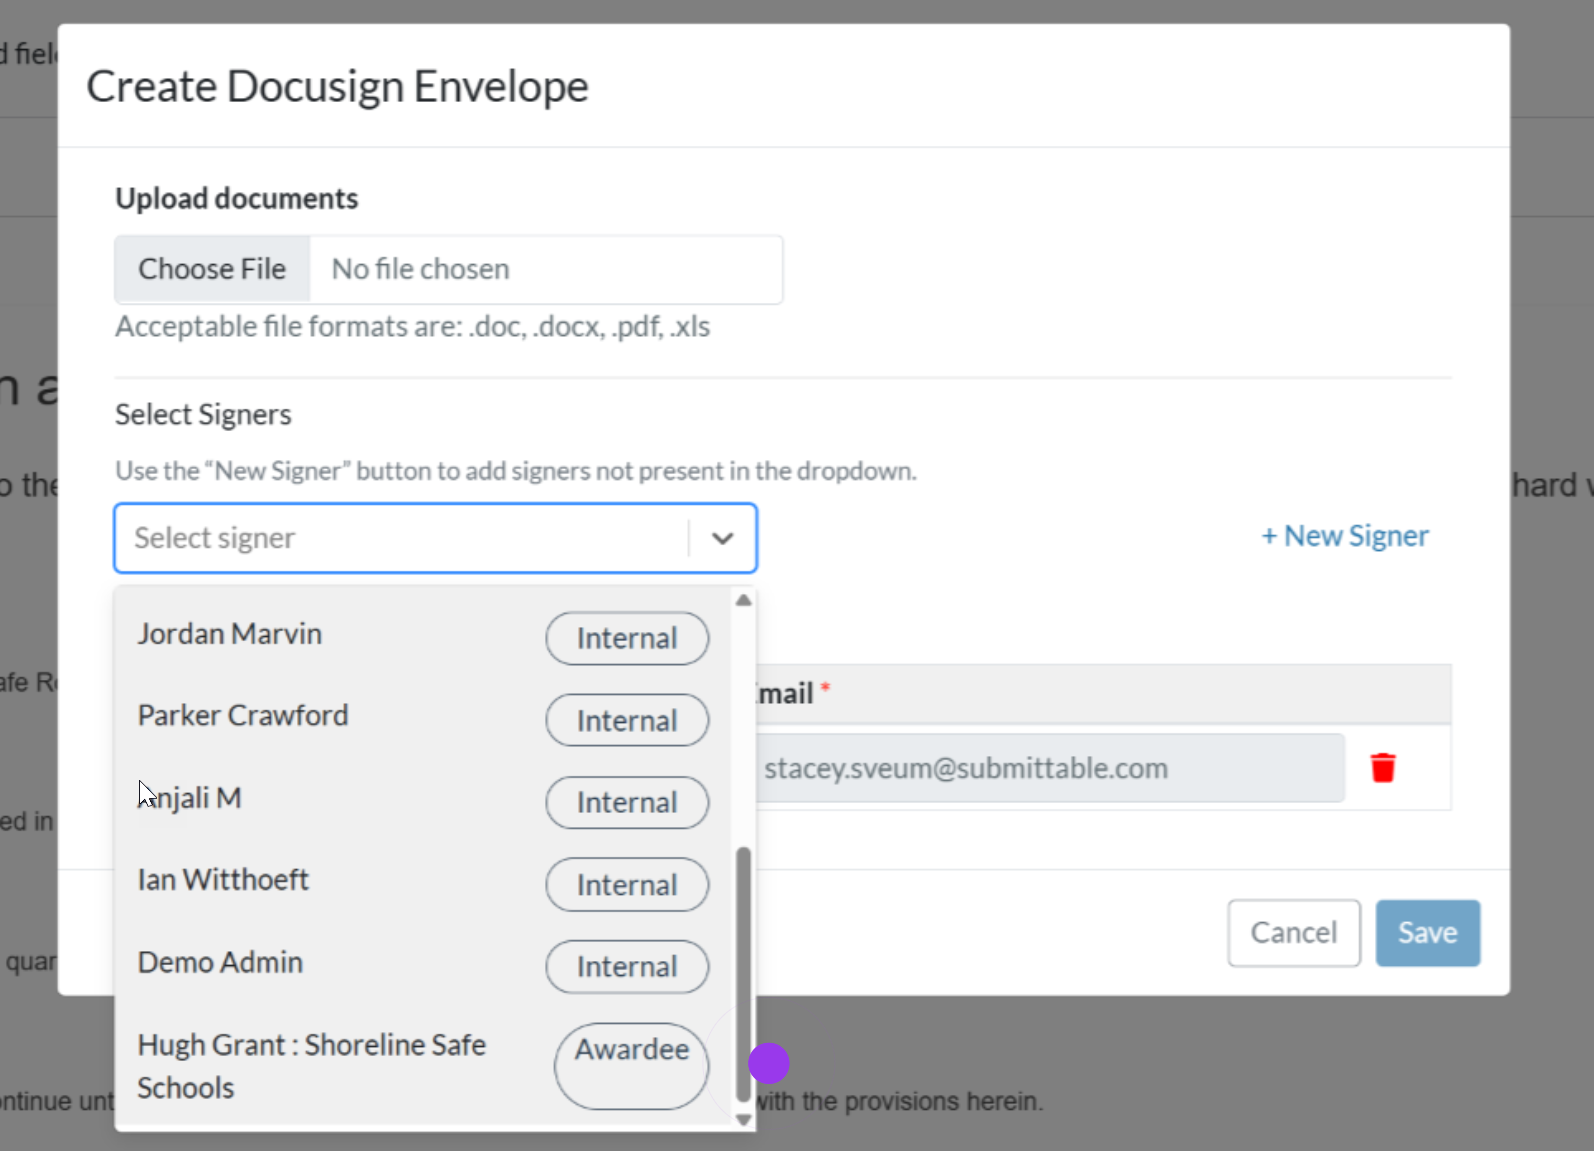1594x1151 pixels.
Task: Click the Choose File button
Action: tap(212, 269)
